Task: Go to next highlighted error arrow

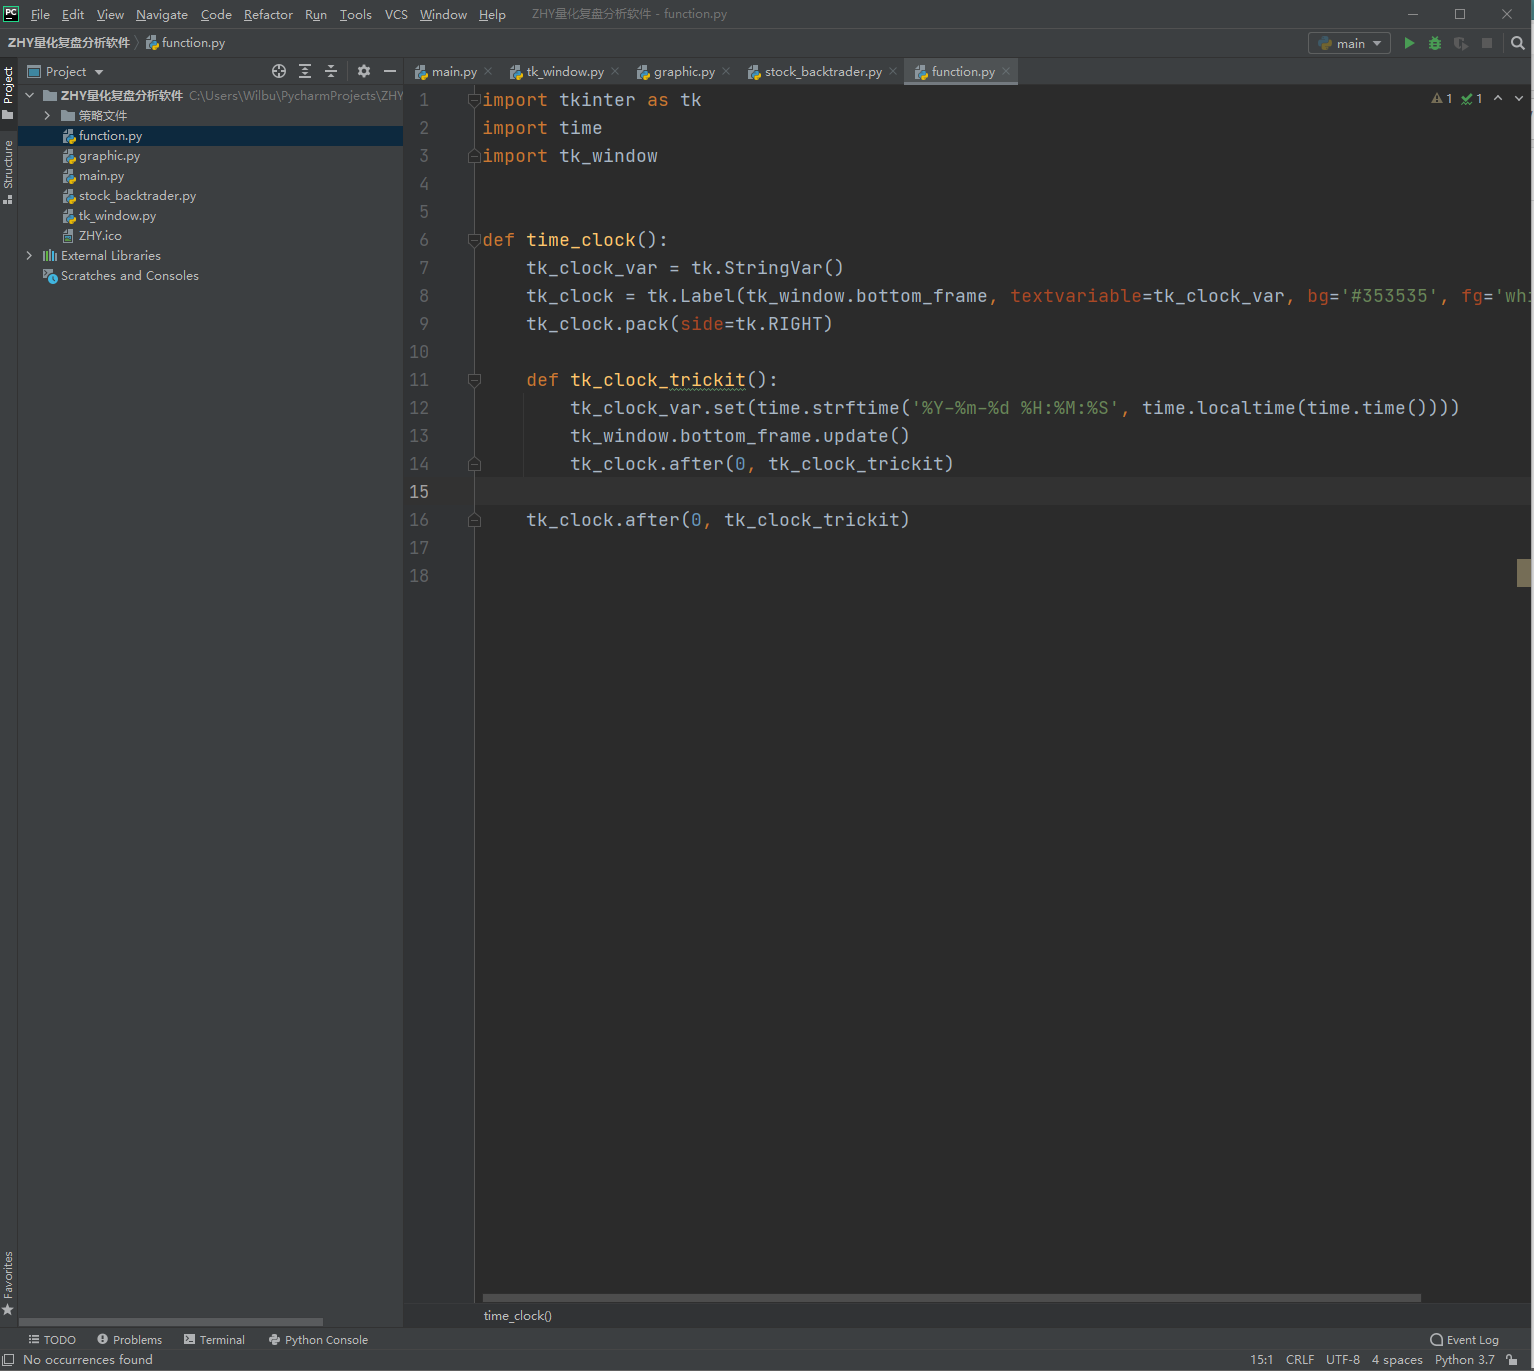Action: pos(1519,98)
